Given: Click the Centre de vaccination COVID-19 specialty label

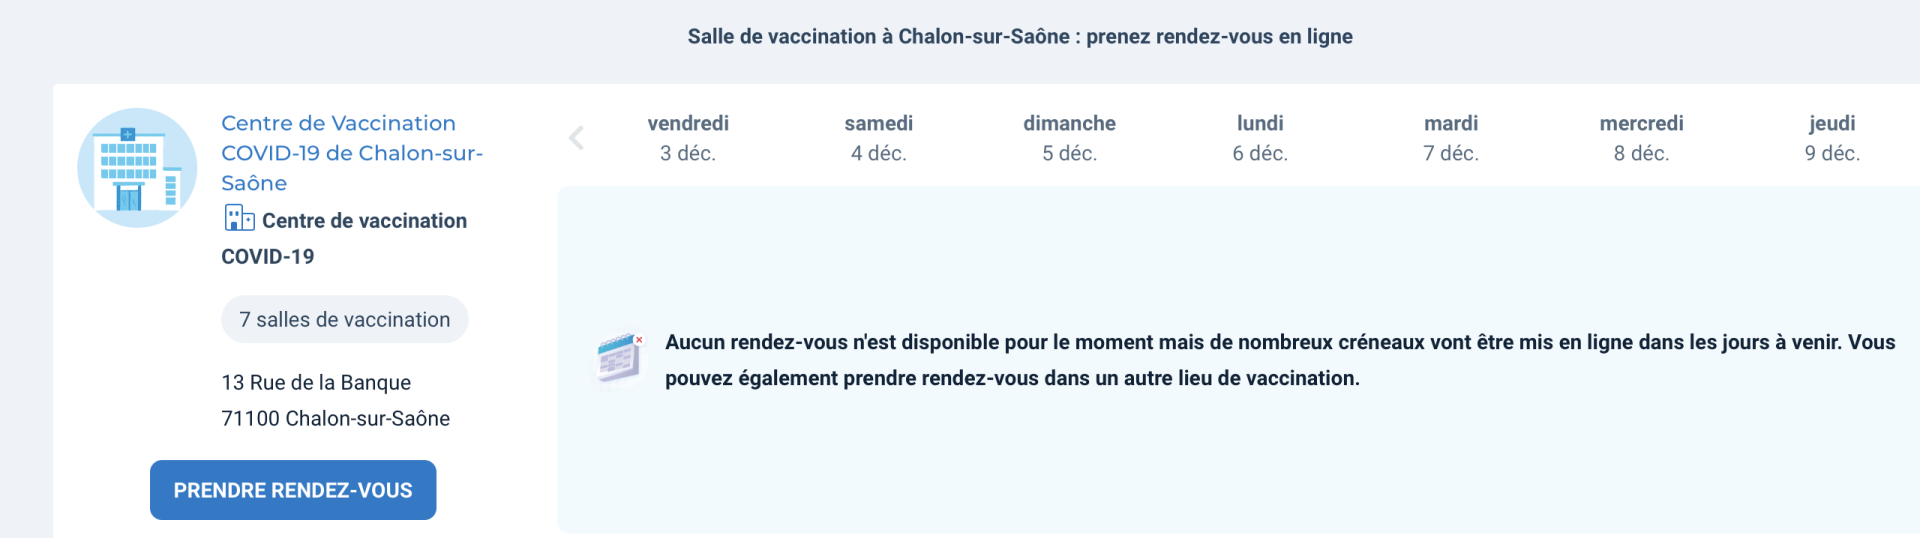Looking at the screenshot, I should 344,238.
